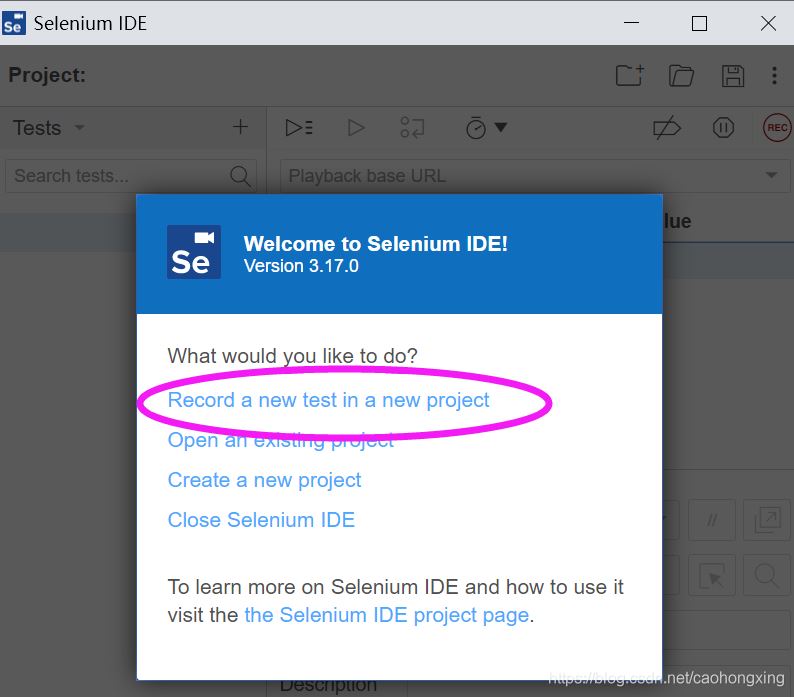The height and width of the screenshot is (697, 794).
Task: Toggle the enable/disable command comment button
Action: tap(712, 520)
